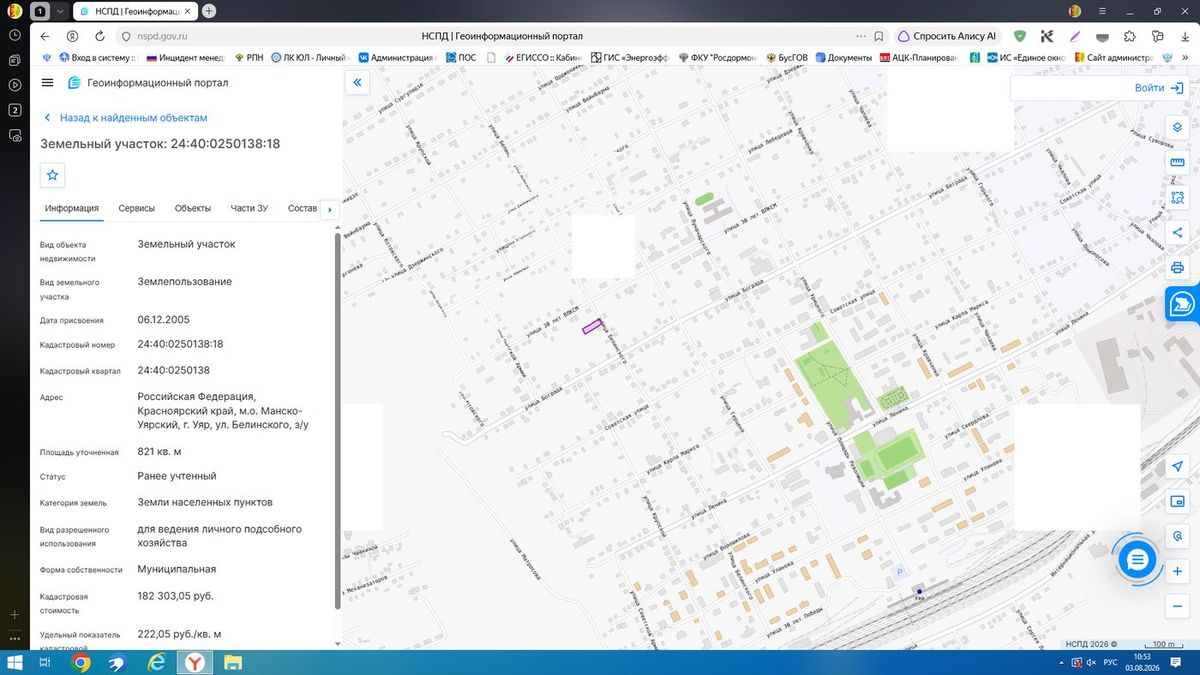
Task: Switch the РУС keyboard language indicator
Action: [x=1110, y=663]
